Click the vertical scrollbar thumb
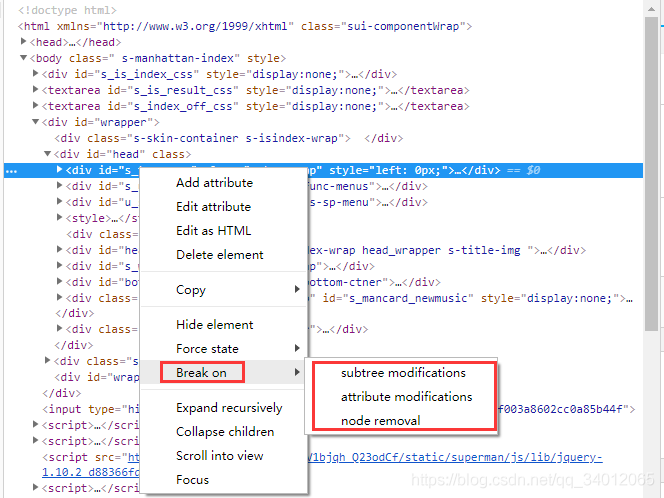The height and width of the screenshot is (498, 664). (x=651, y=174)
